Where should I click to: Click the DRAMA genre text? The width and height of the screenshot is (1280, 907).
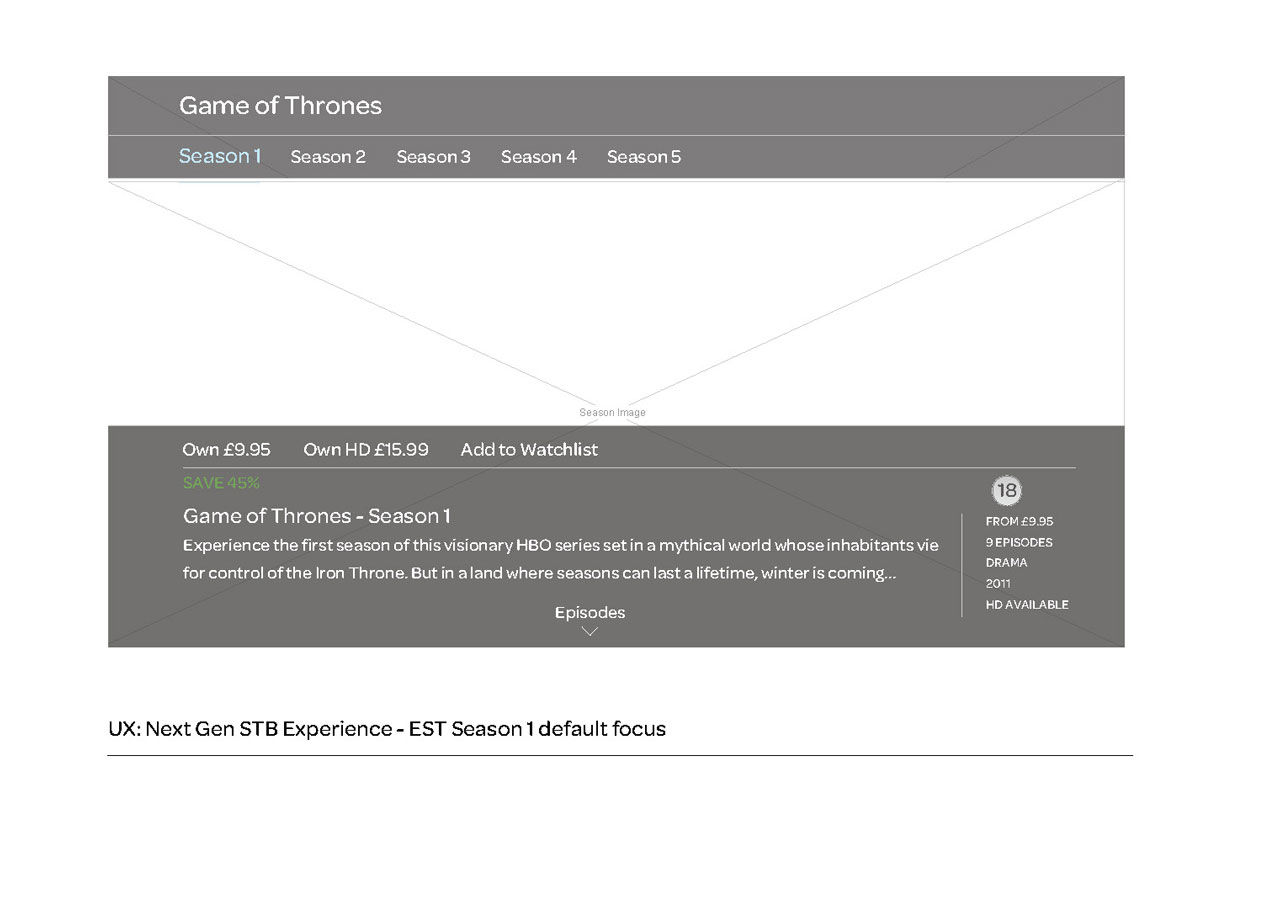tap(1006, 562)
